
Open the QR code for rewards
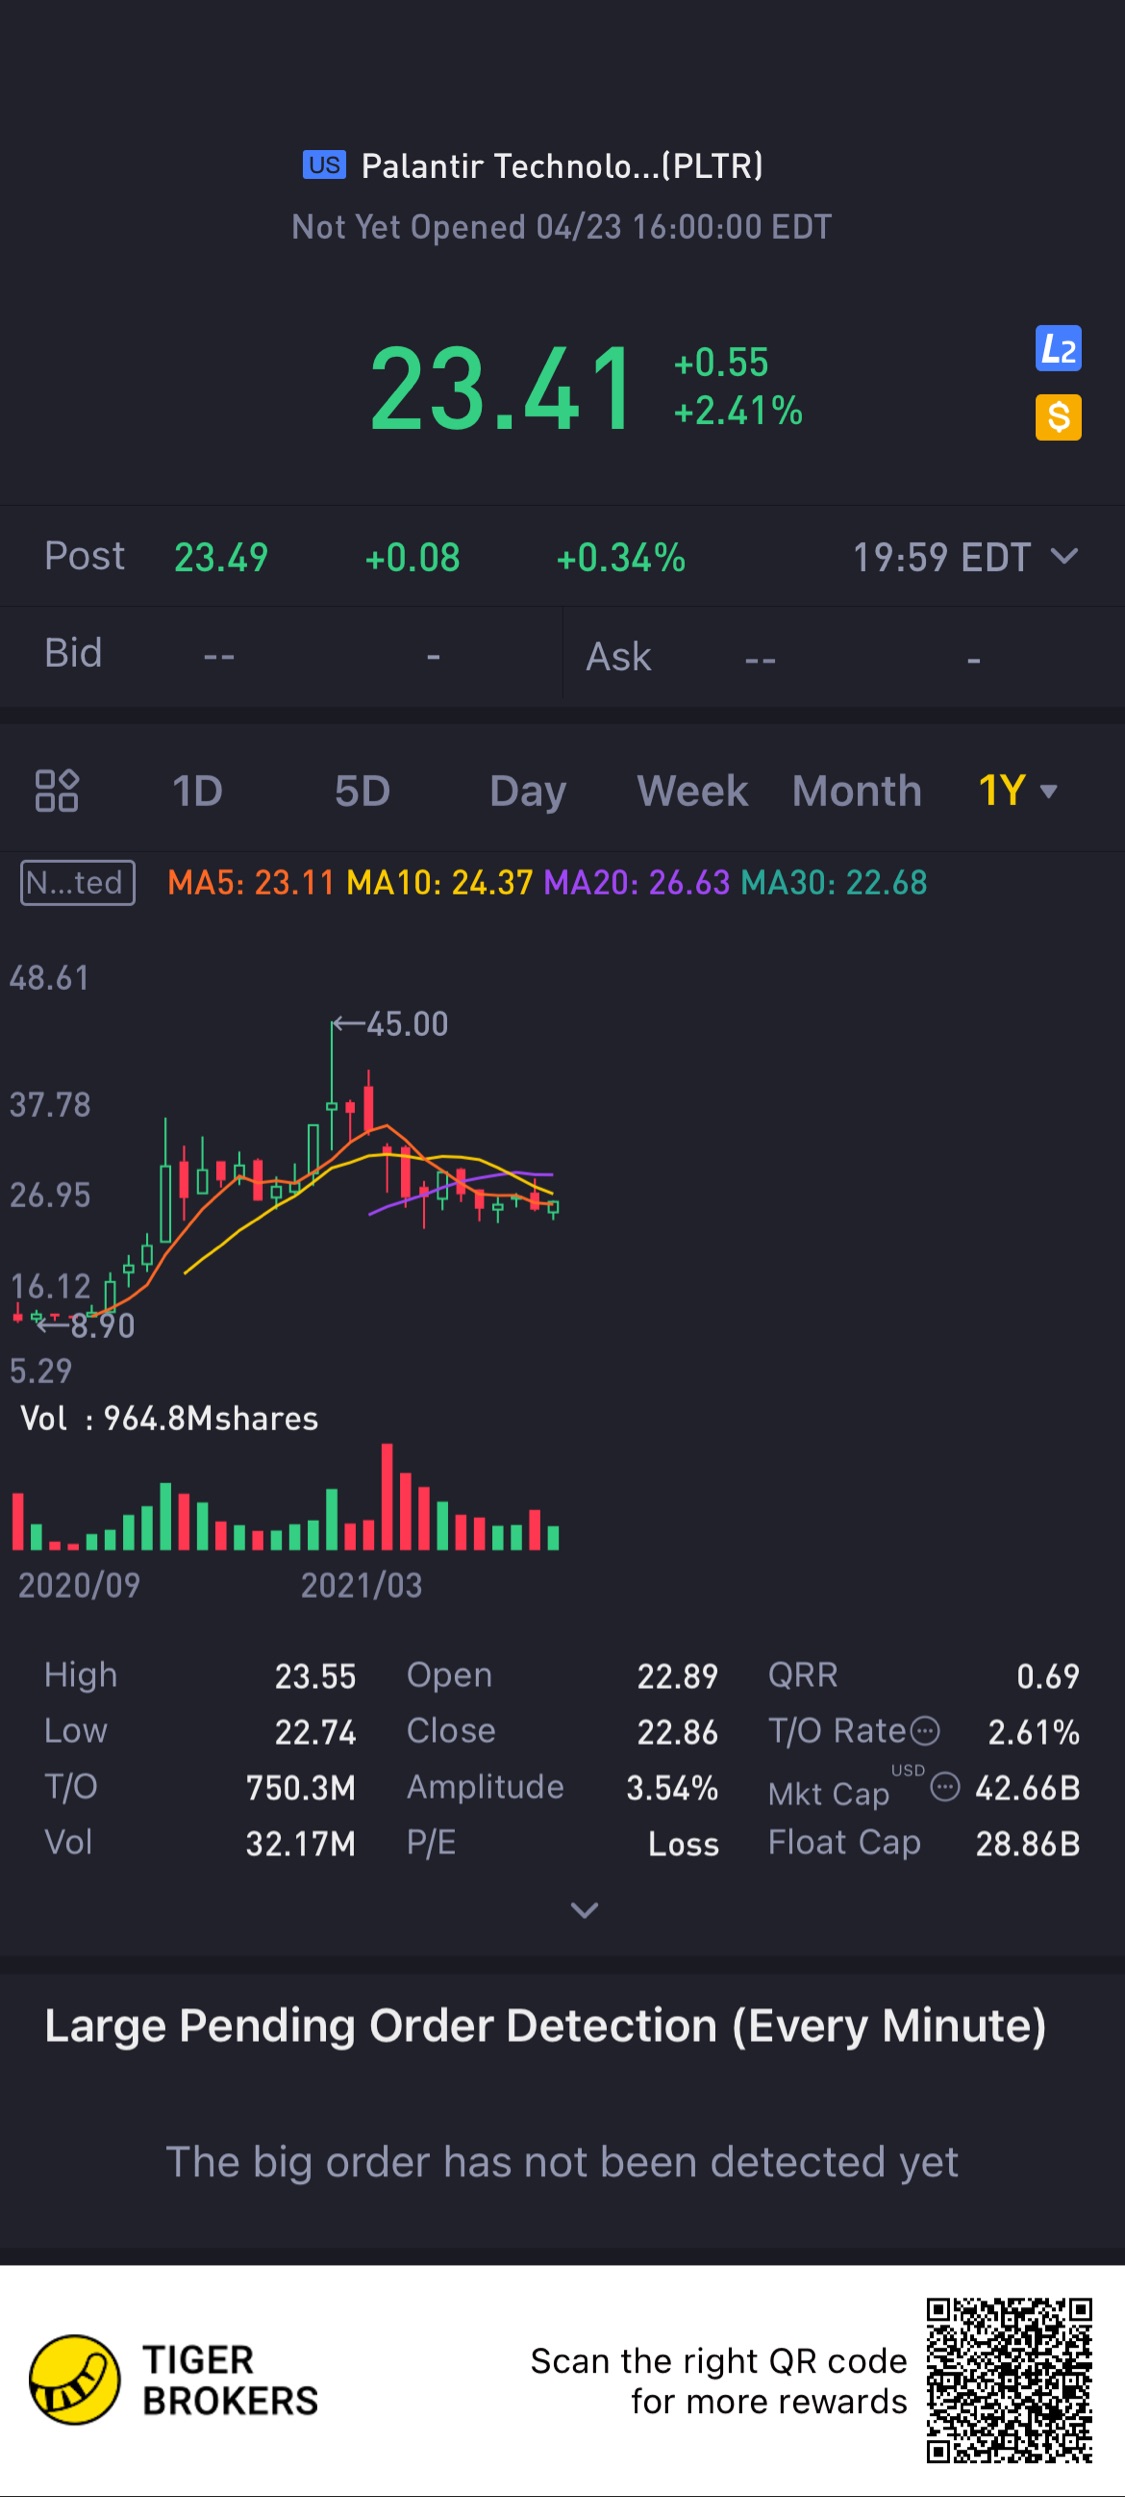(1008, 2380)
